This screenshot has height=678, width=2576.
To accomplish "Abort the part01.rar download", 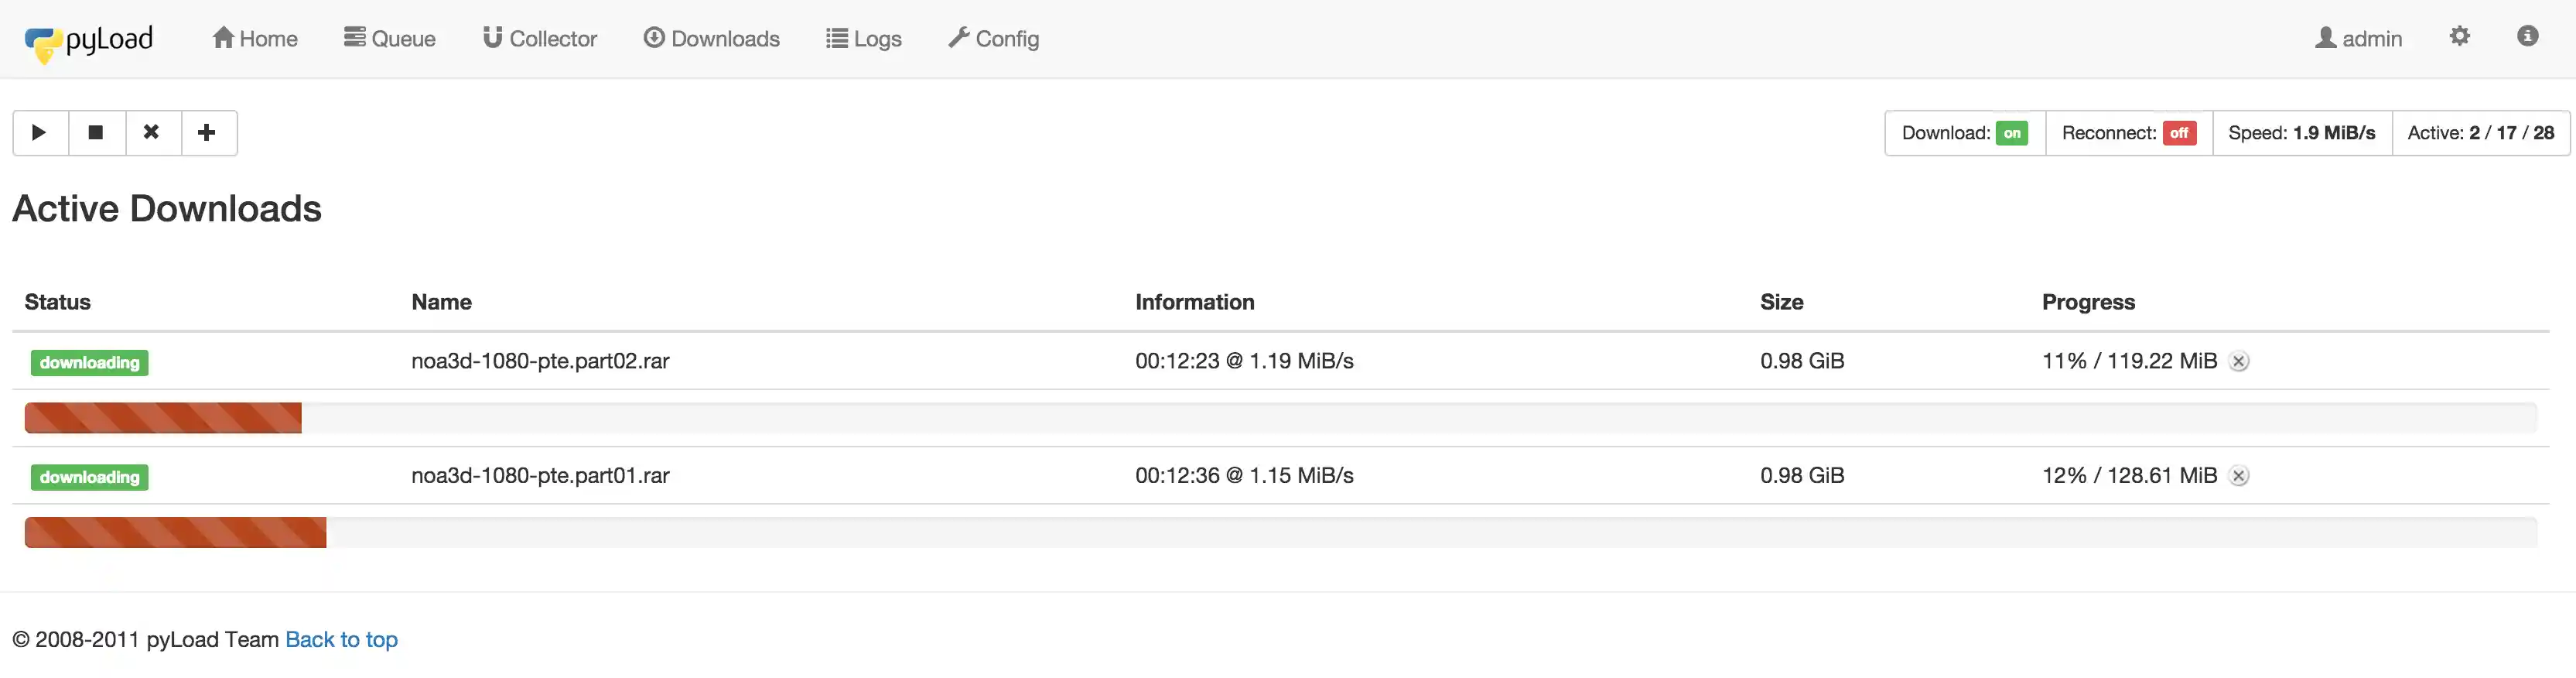I will (x=2239, y=477).
